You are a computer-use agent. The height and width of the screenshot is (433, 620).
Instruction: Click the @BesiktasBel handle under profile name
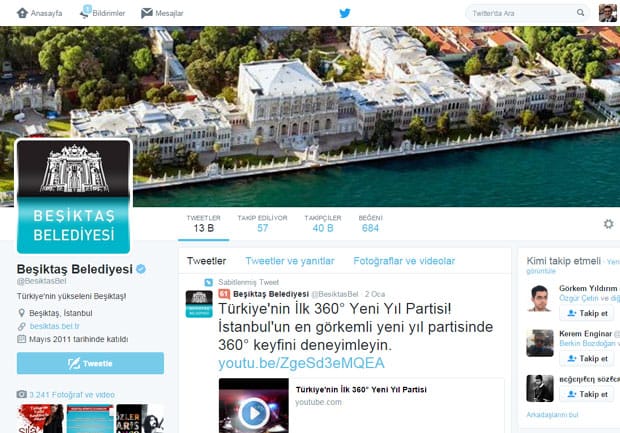[x=41, y=281]
